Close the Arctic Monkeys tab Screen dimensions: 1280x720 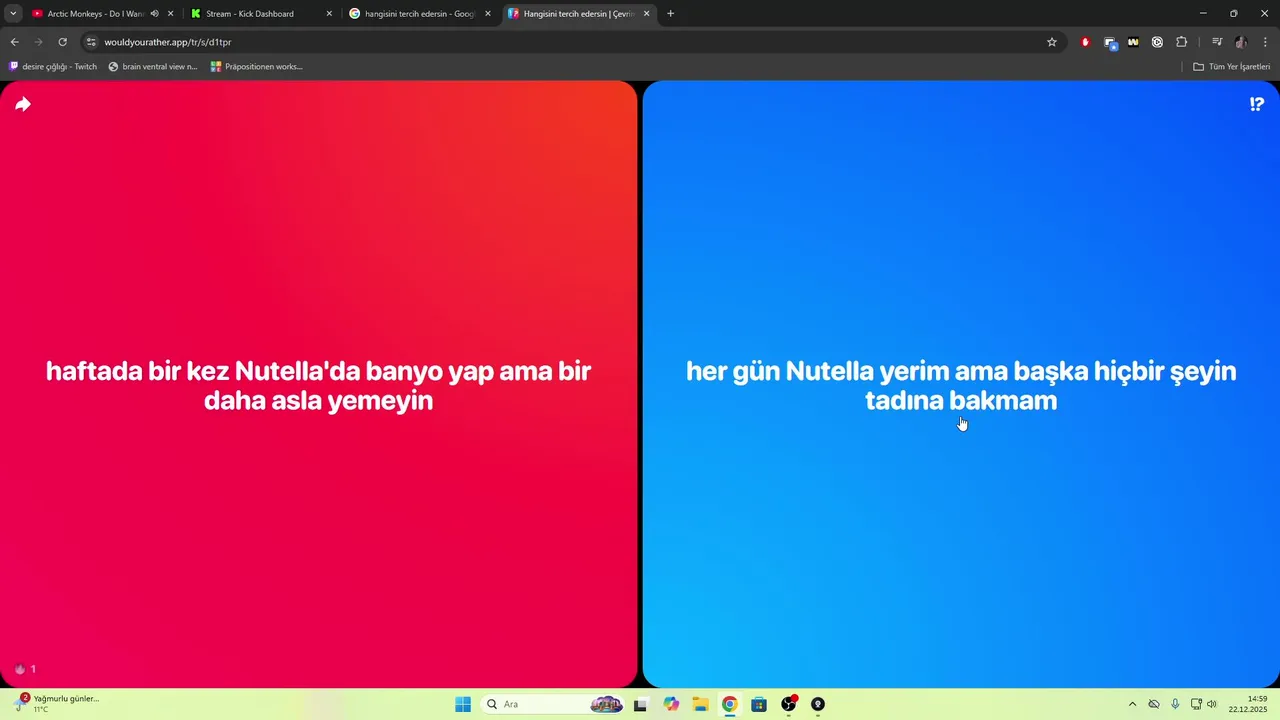[171, 14]
